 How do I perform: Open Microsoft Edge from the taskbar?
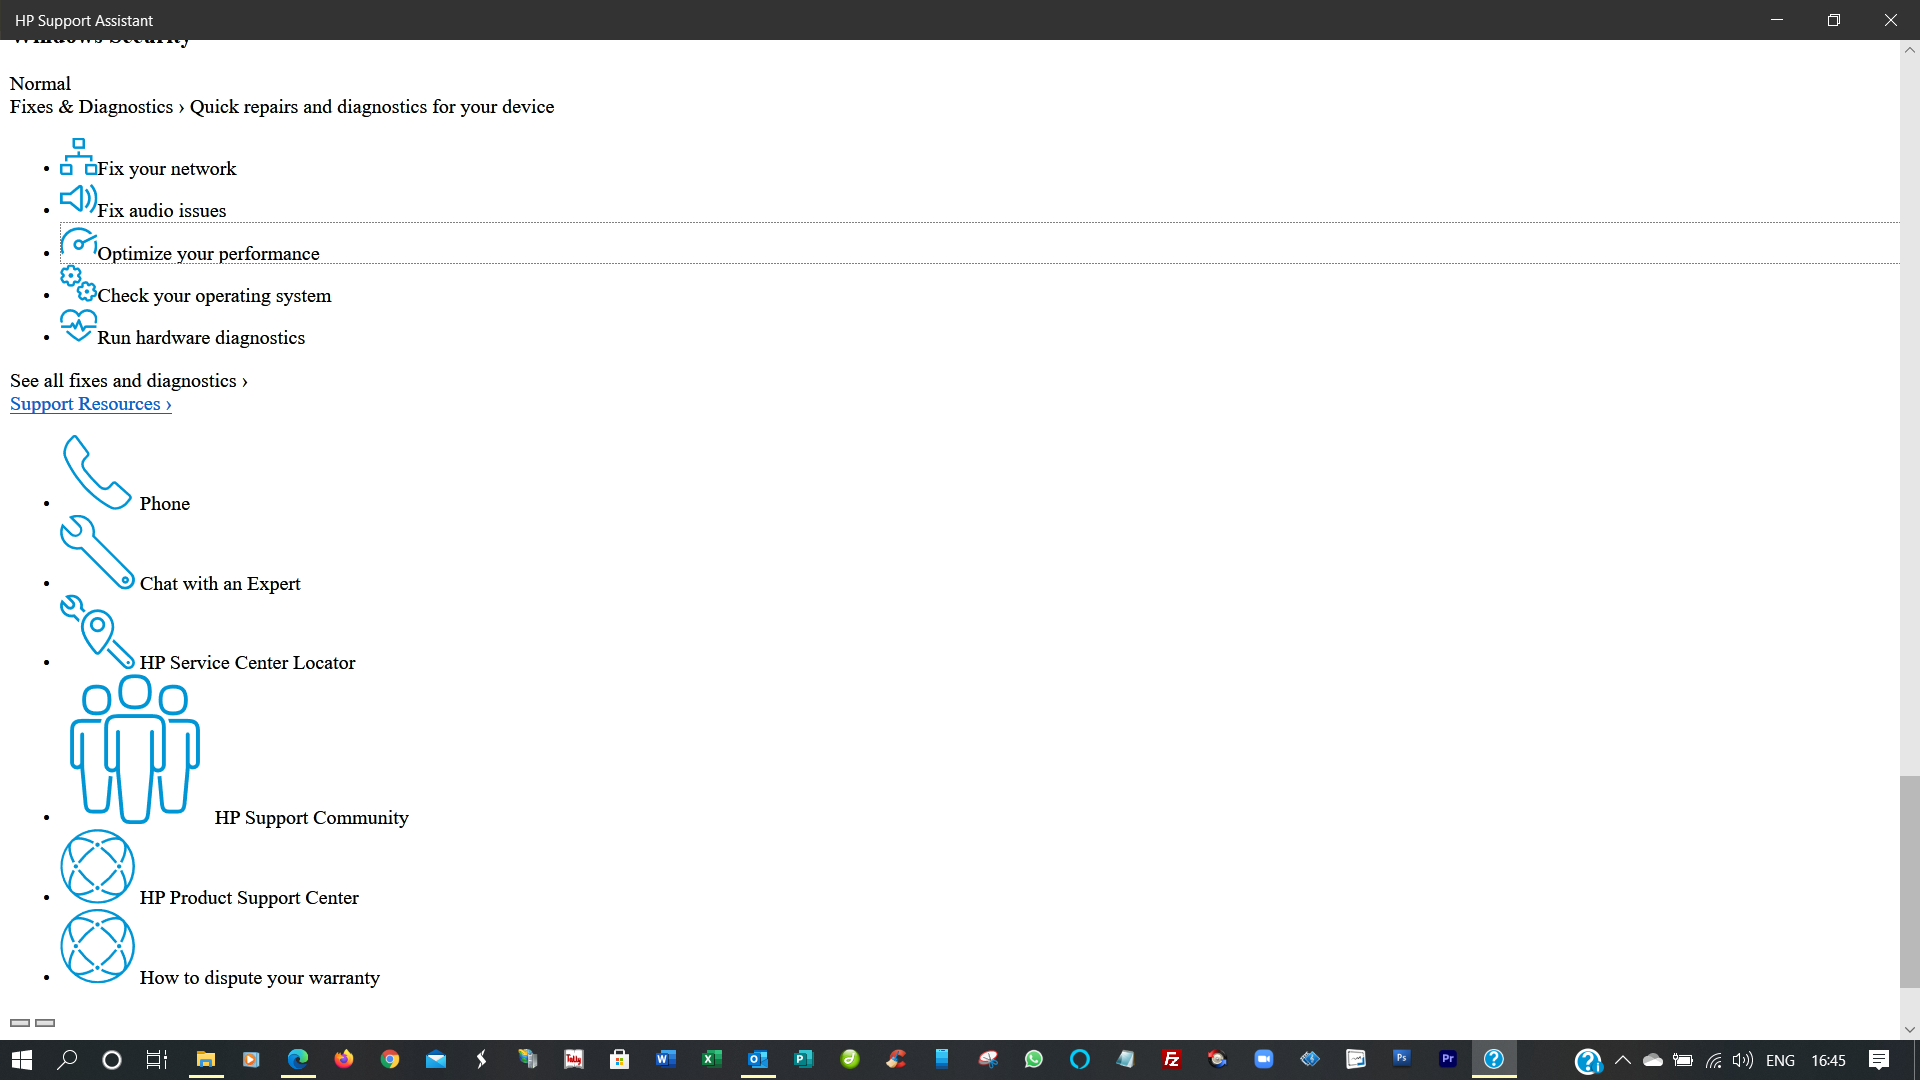[298, 1059]
